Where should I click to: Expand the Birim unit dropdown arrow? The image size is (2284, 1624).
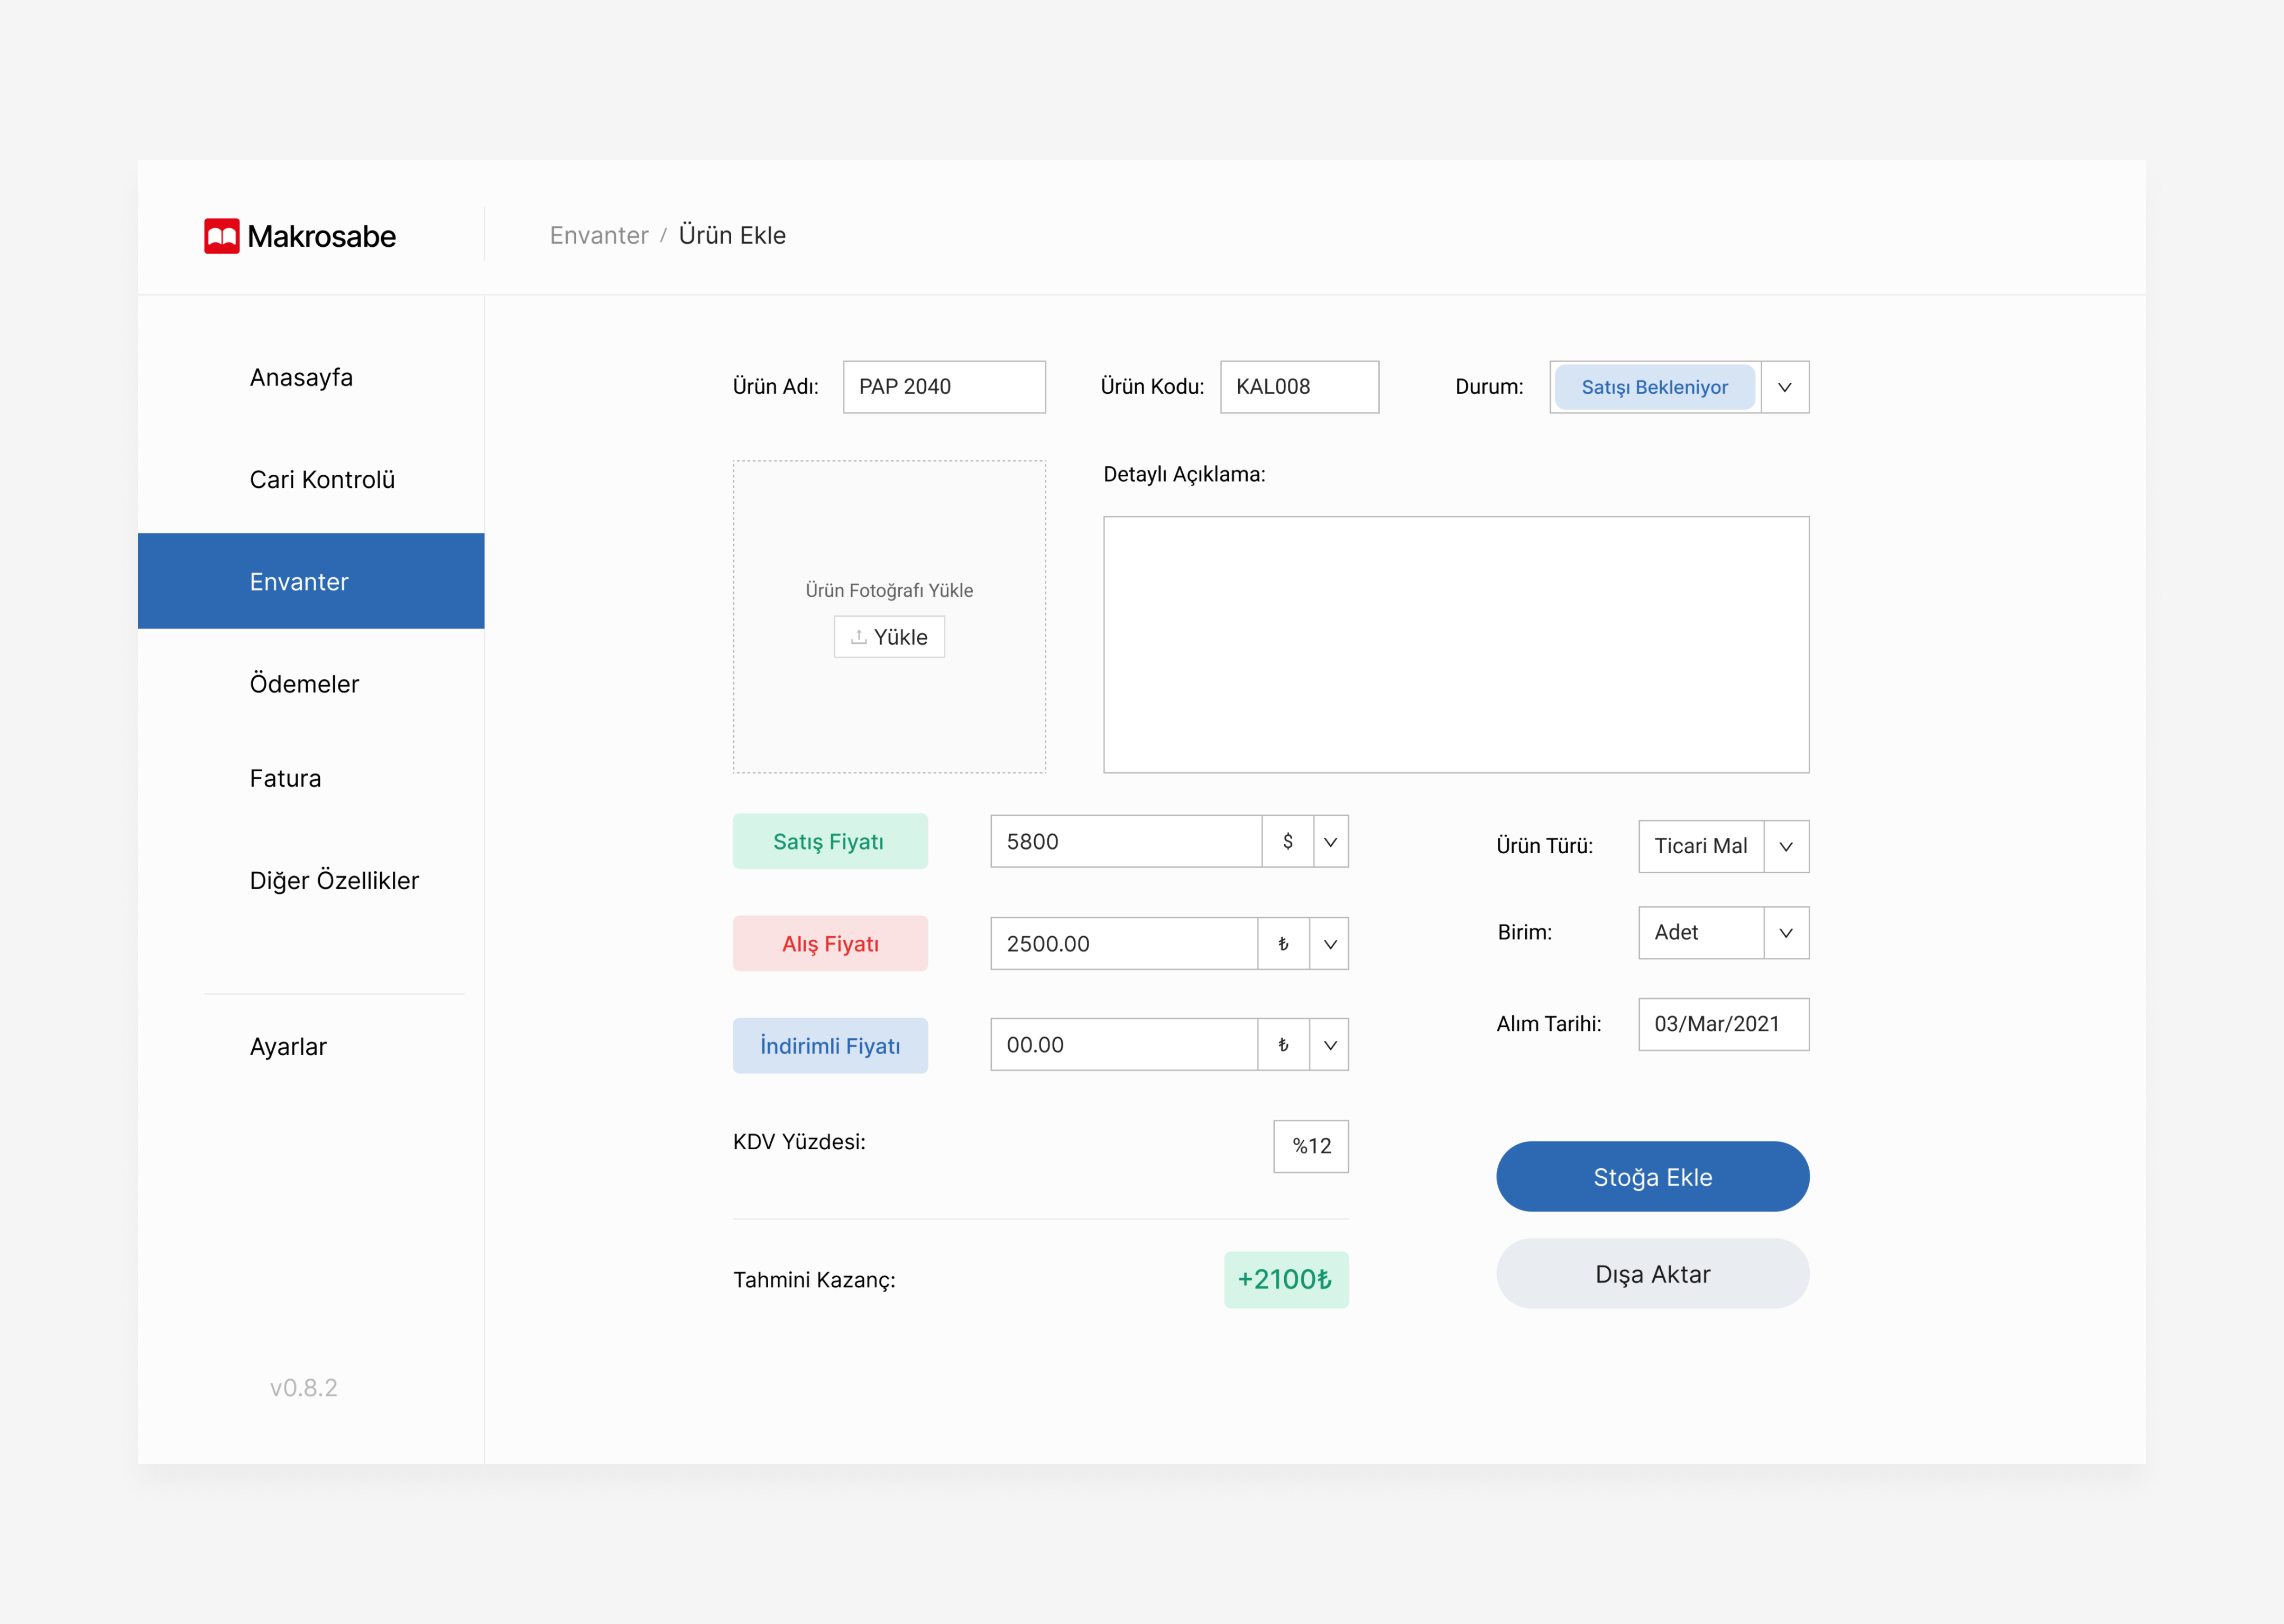tap(1786, 933)
